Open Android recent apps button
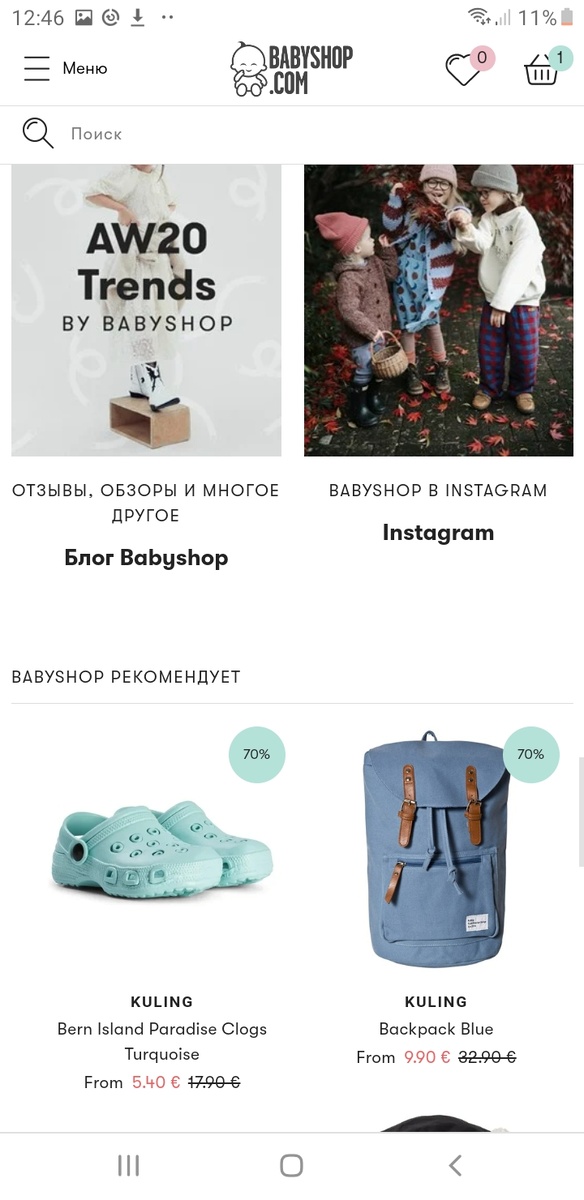The height and width of the screenshot is (1200, 584). pyautogui.click(x=128, y=1165)
